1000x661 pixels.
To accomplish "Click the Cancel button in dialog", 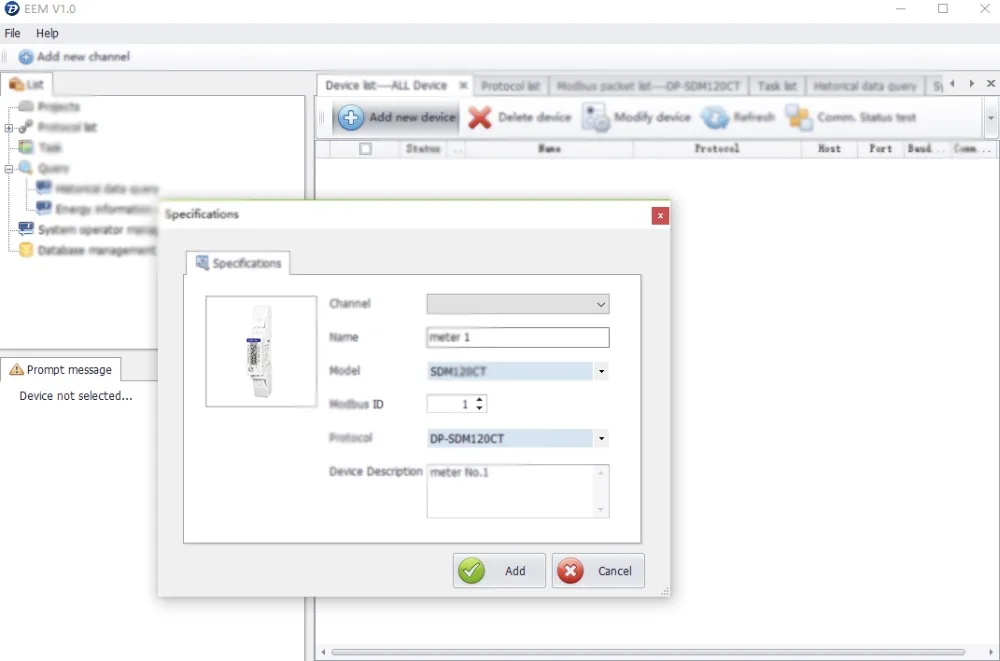I will click(598, 570).
